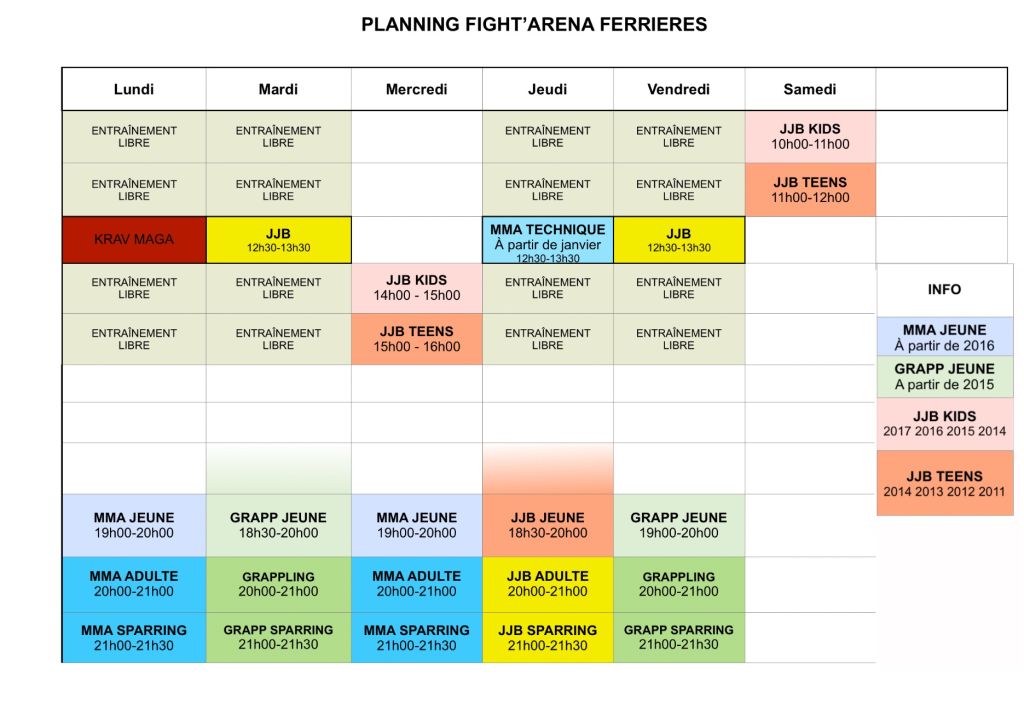Click the Samedi column header
The width and height of the screenshot is (1024, 704).
tap(810, 89)
